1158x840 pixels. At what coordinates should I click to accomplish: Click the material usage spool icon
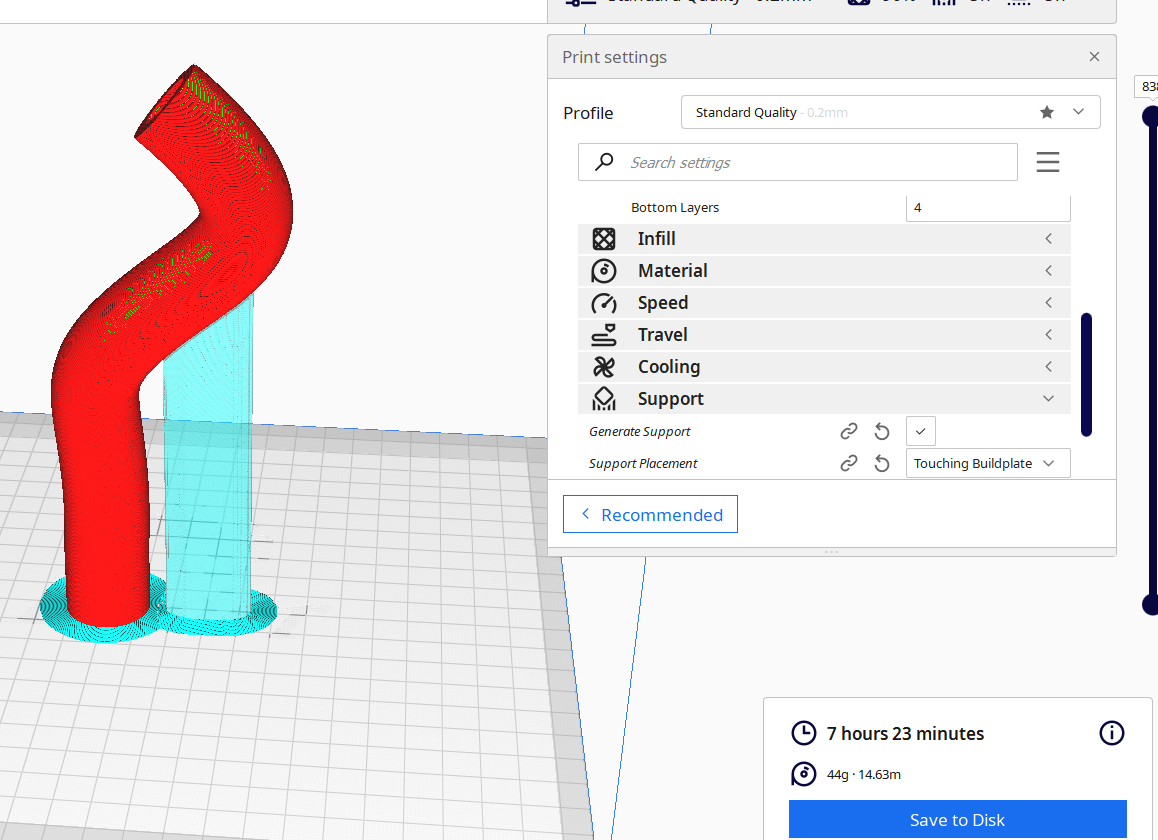(804, 774)
